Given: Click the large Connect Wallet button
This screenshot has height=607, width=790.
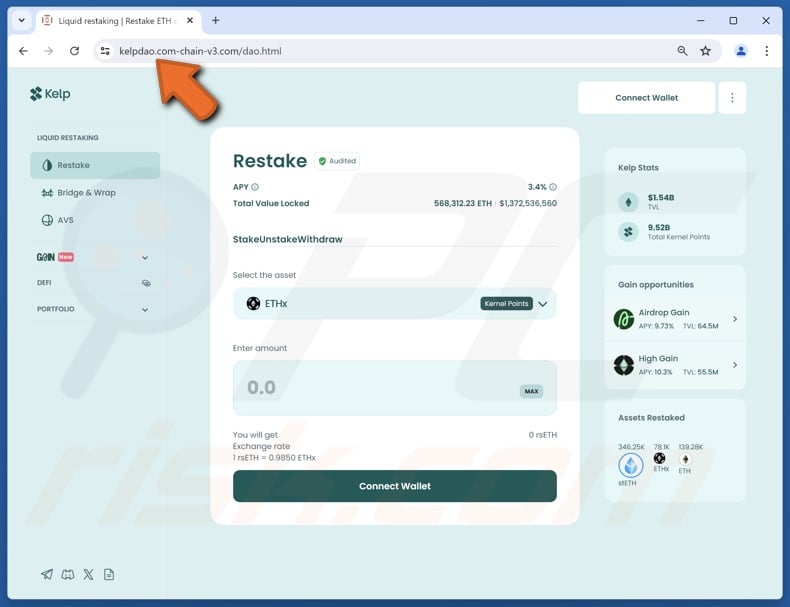Looking at the screenshot, I should 394,486.
